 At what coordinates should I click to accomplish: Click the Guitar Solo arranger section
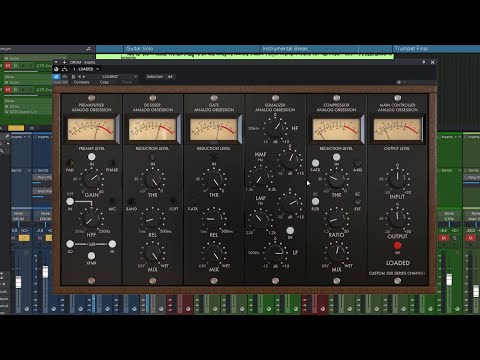click(x=191, y=49)
